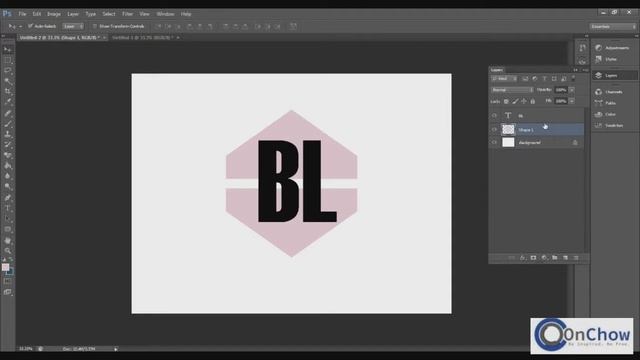Open the Layer menu
Screen dimensions: 640x360
(x=73, y=14)
